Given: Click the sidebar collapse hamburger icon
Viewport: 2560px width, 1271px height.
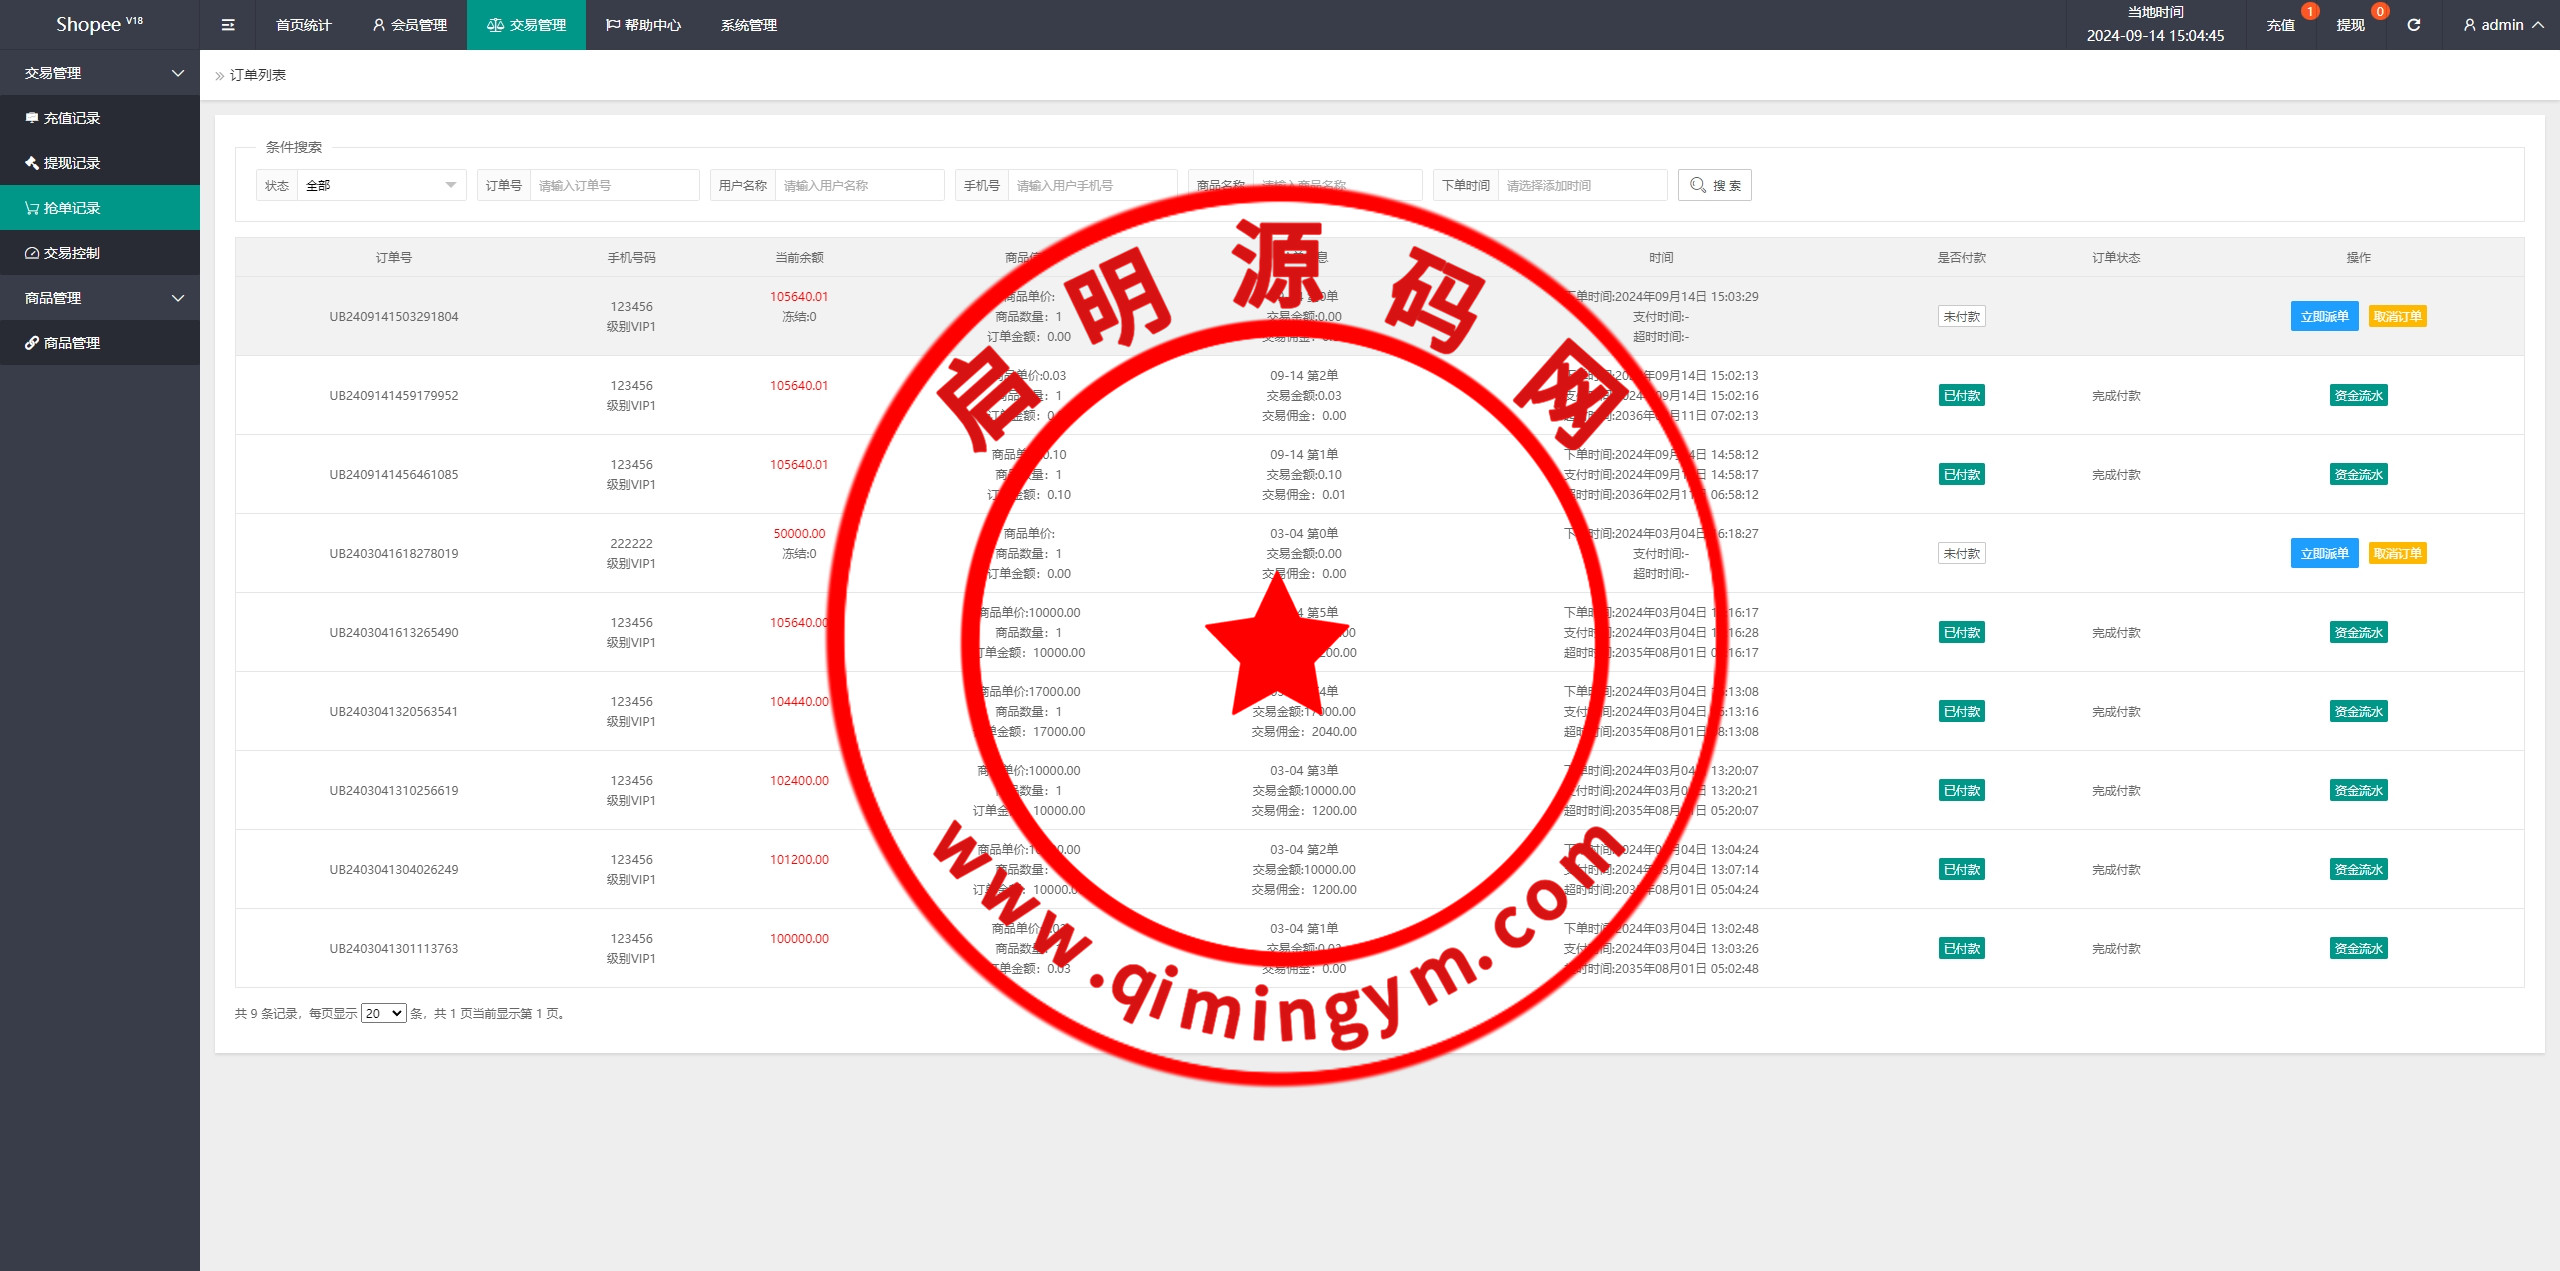Looking at the screenshot, I should coord(228,25).
